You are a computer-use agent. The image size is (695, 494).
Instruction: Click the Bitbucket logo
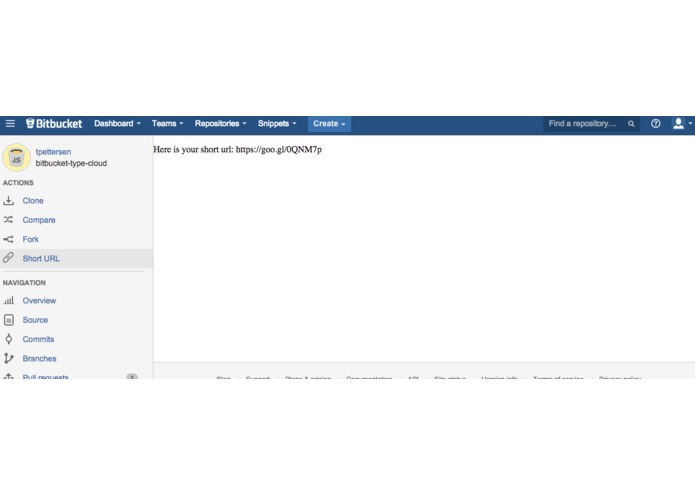coord(54,124)
